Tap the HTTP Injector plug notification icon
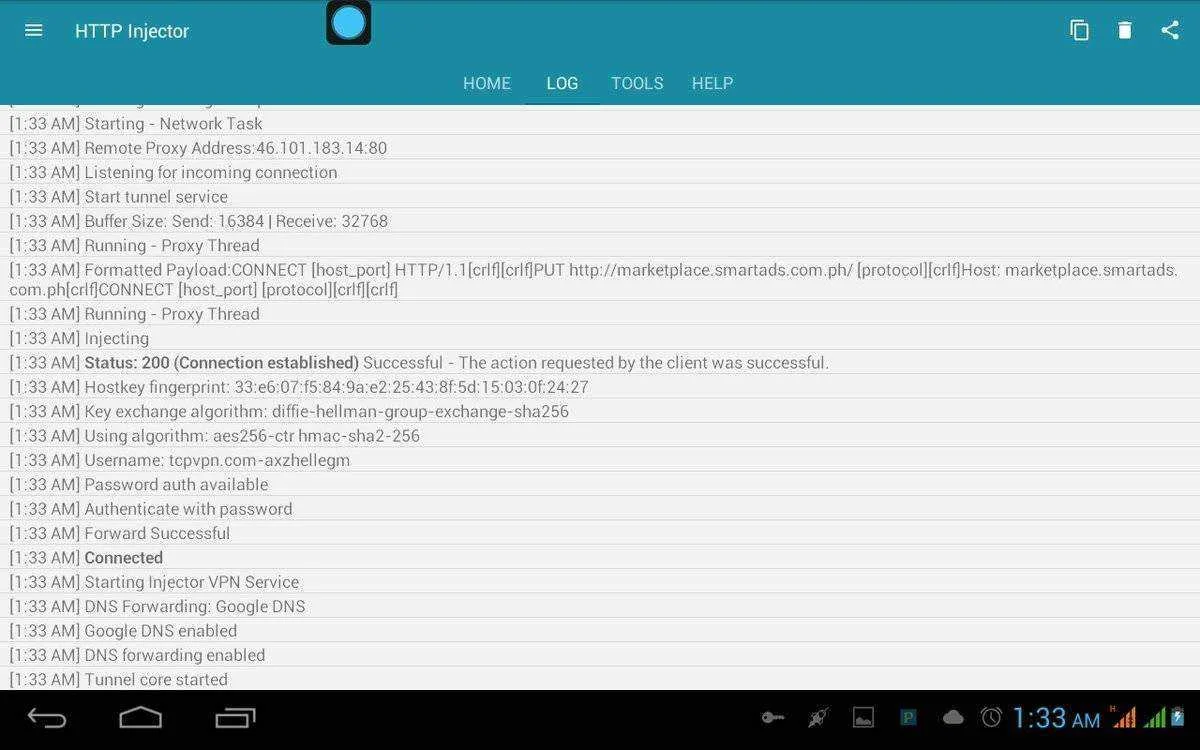The image size is (1200, 750). (x=818, y=717)
